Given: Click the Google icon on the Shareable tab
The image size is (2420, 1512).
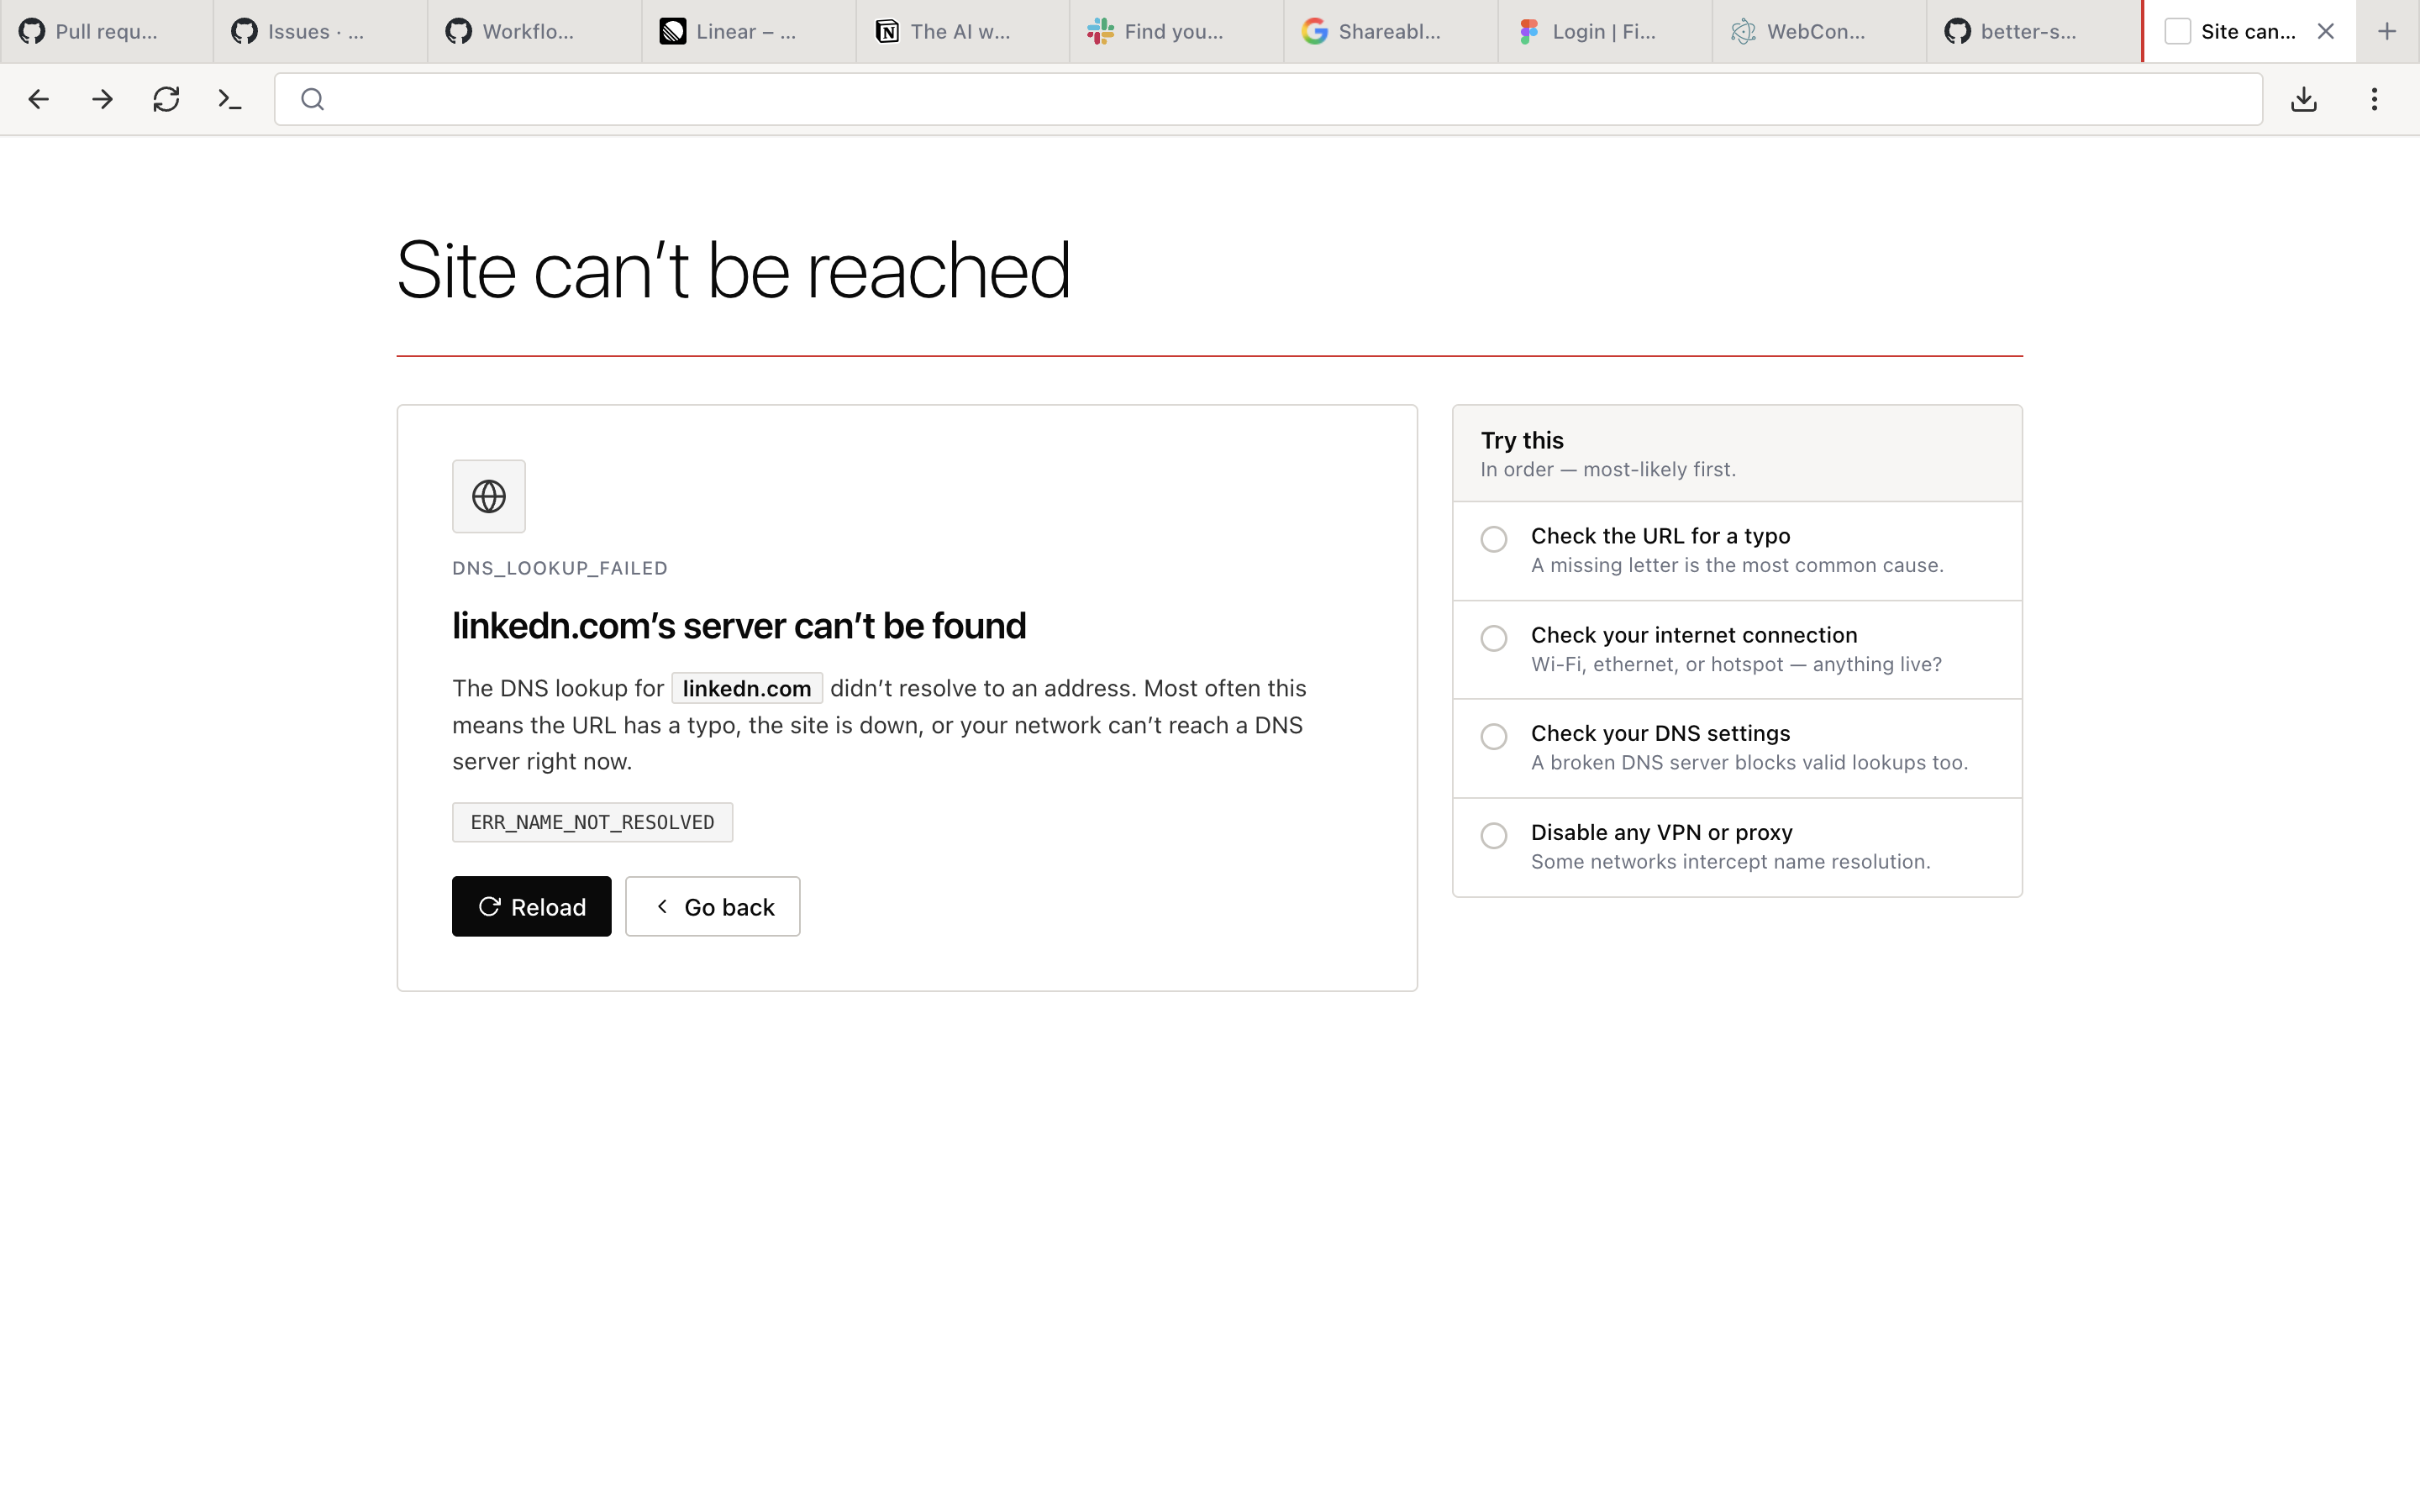Looking at the screenshot, I should pos(1315,31).
